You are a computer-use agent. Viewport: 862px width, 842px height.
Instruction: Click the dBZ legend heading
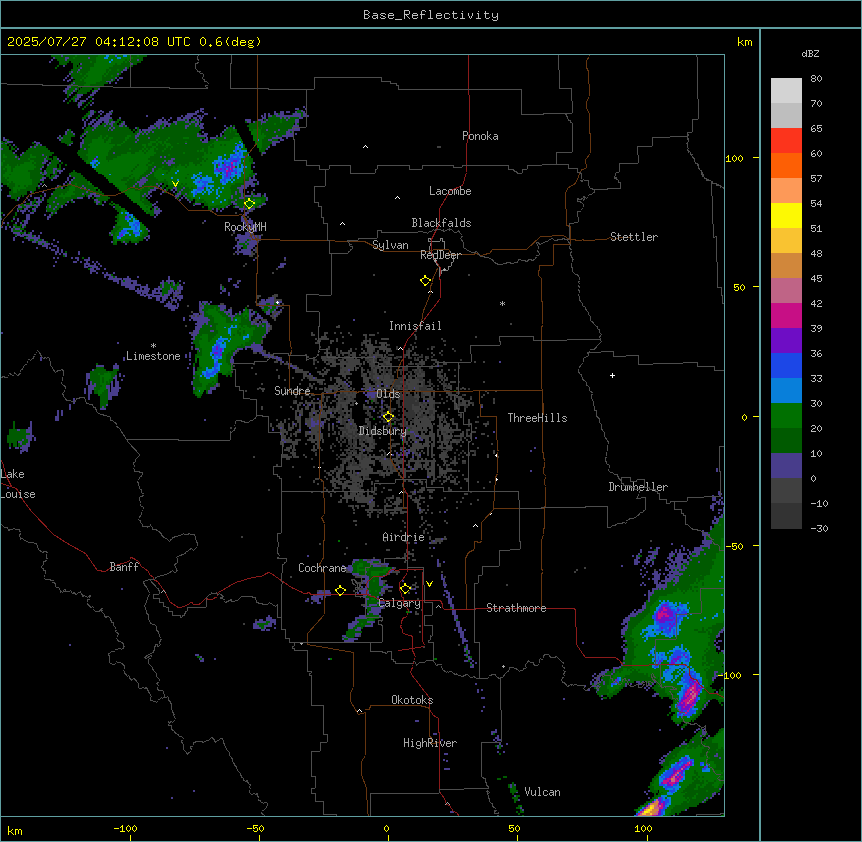810,54
